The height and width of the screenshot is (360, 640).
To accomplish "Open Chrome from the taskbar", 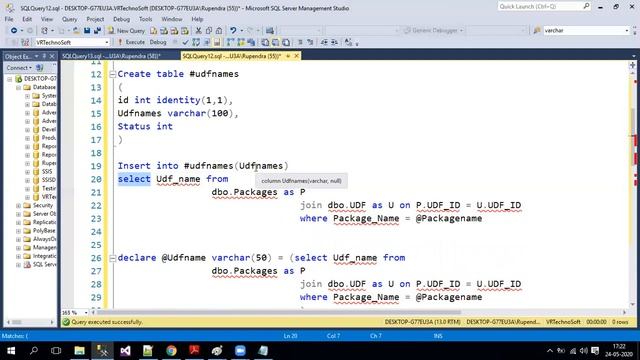I will click(x=171, y=351).
